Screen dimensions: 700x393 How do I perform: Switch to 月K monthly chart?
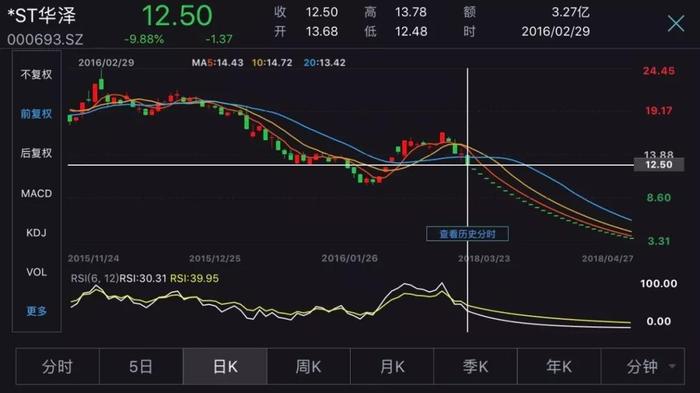(392, 367)
